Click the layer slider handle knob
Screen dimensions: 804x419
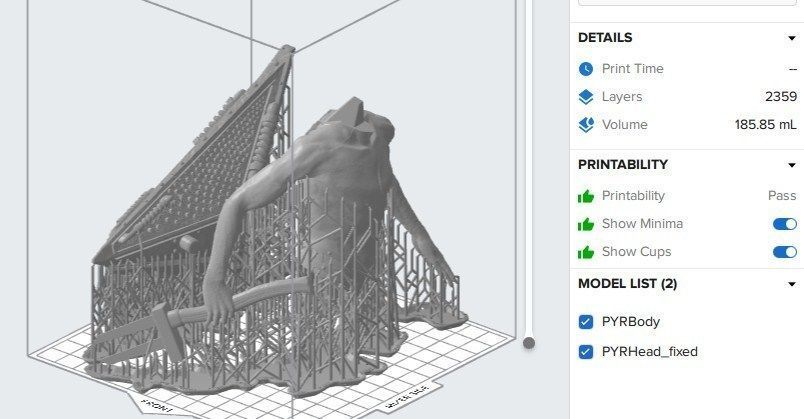(x=529, y=343)
